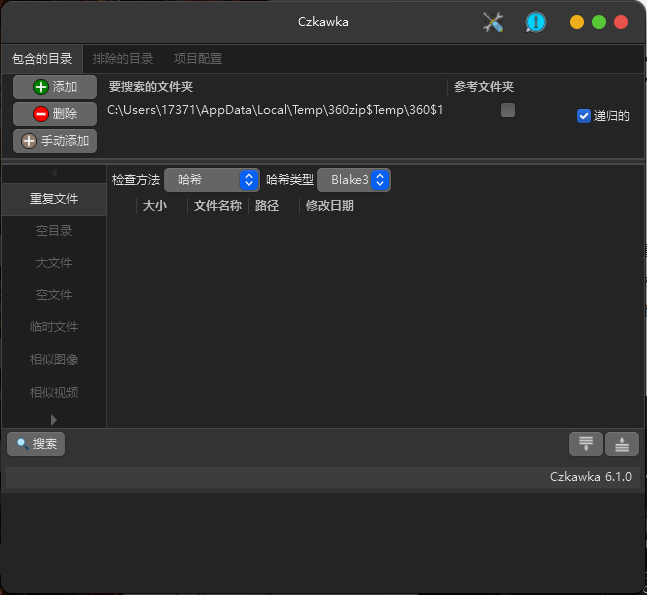Image resolution: width=647 pixels, height=595 pixels.
Task: Toggle the 递归的 recursive checkbox
Action: point(584,116)
